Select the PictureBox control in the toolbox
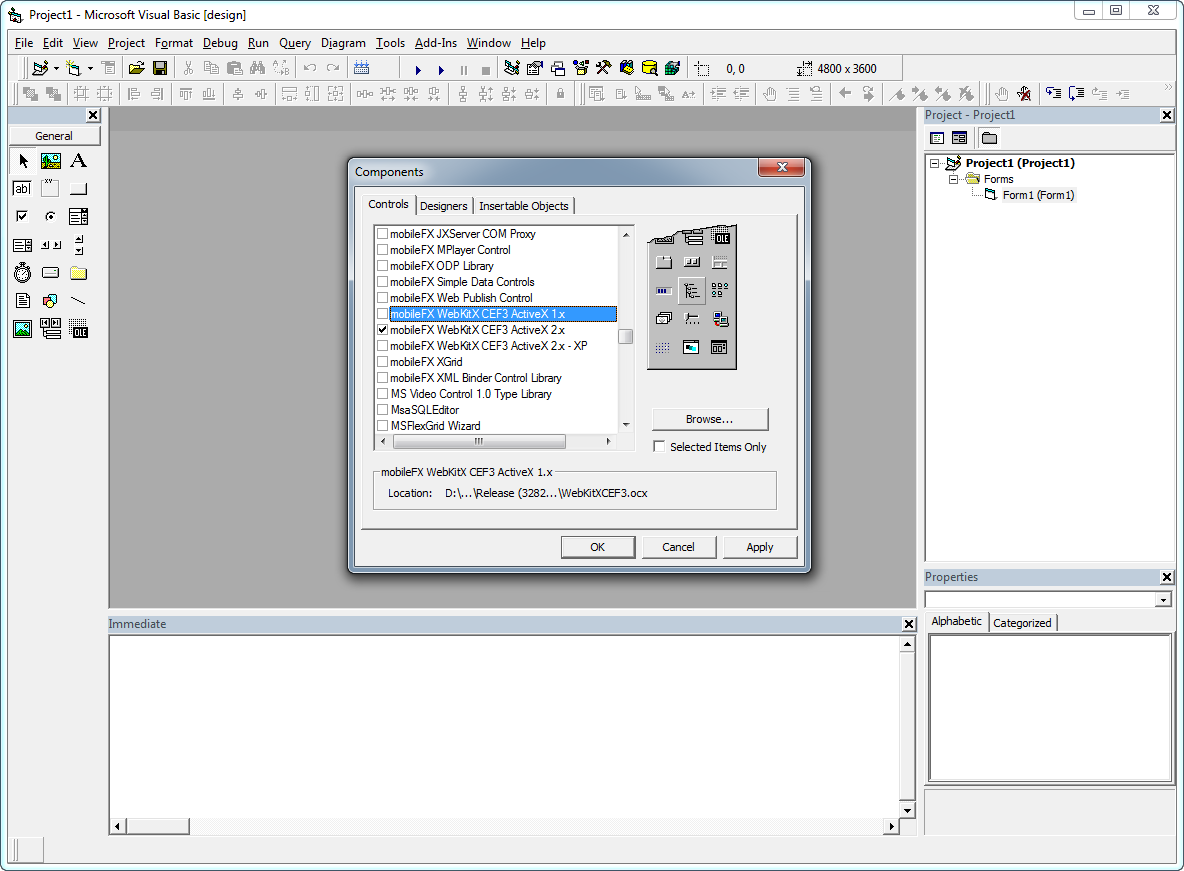1184x871 pixels. (51, 161)
